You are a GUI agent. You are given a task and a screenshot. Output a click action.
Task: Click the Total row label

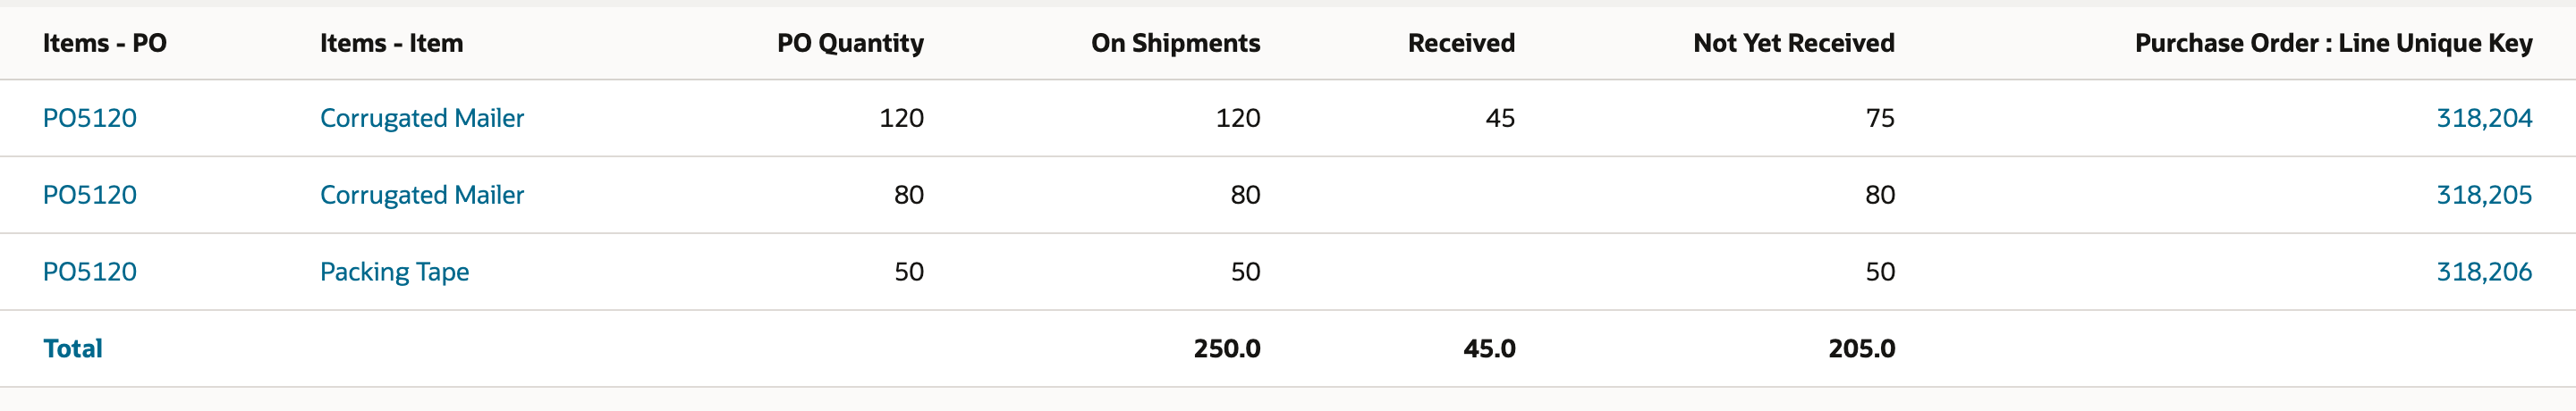coord(73,349)
